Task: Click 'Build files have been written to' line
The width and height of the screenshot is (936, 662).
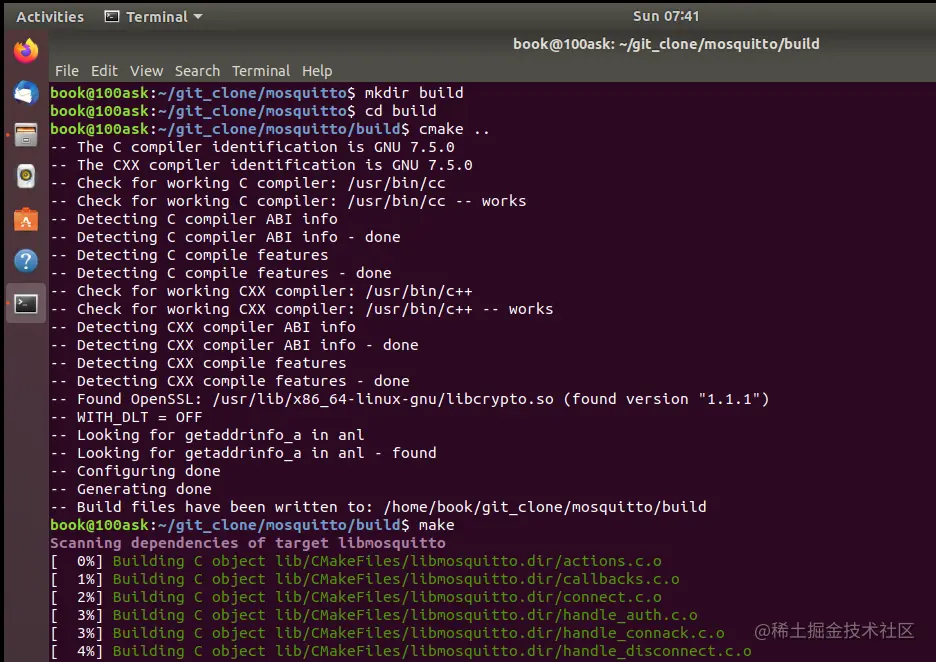Action: tap(378, 507)
